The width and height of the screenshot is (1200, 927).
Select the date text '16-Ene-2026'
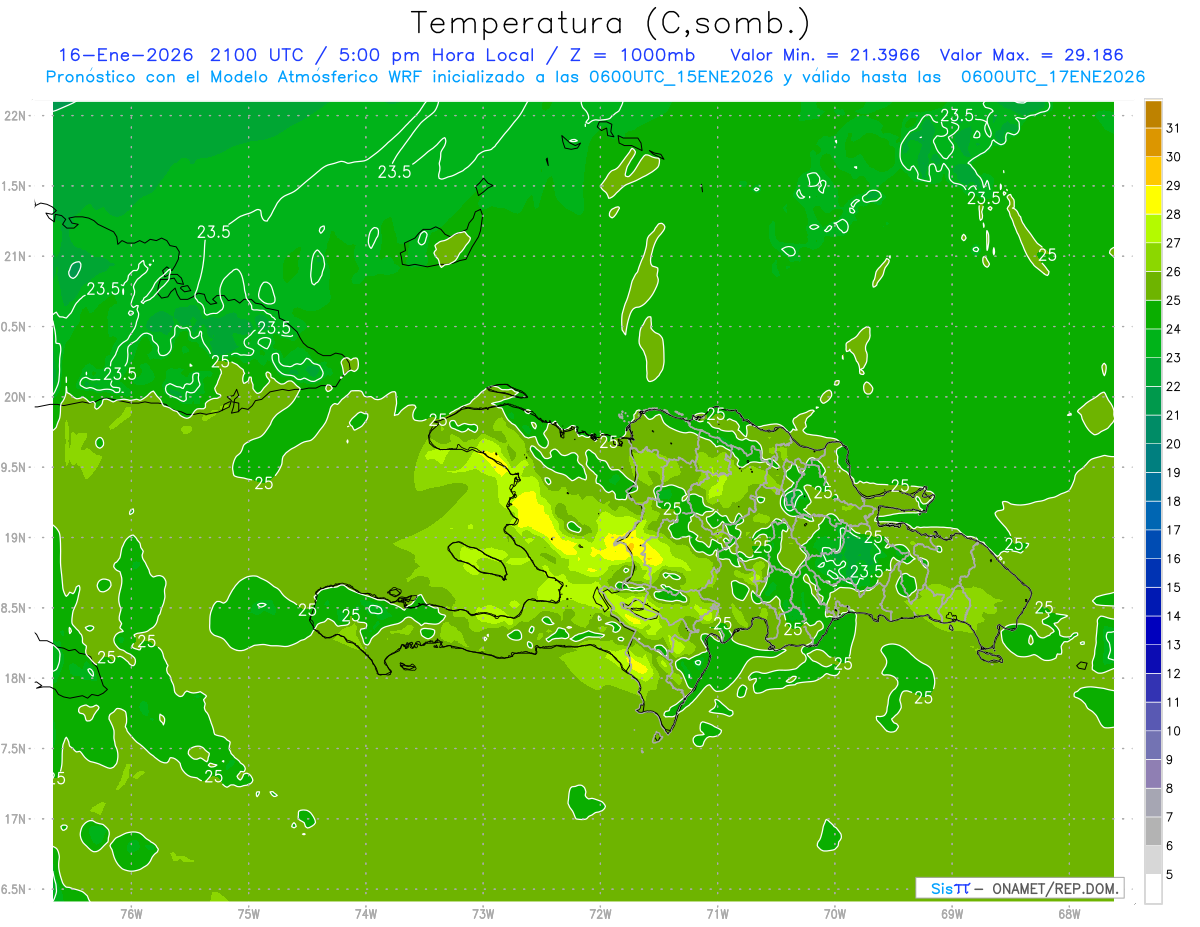124,55
